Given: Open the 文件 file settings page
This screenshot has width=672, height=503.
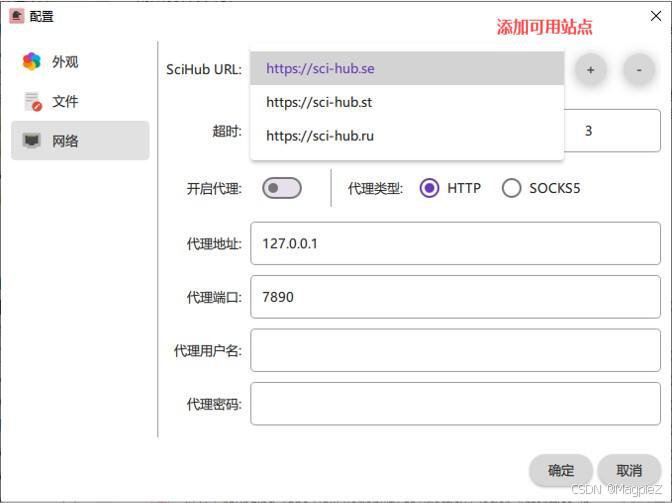Looking at the screenshot, I should tap(80, 102).
